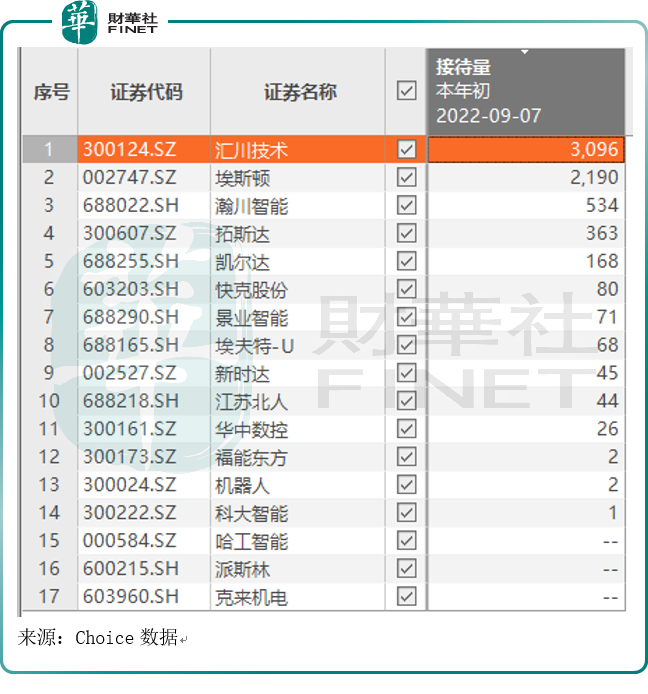This screenshot has height=694, width=648.
Task: Click the value 3,096 in 接待量
Action: (x=594, y=150)
